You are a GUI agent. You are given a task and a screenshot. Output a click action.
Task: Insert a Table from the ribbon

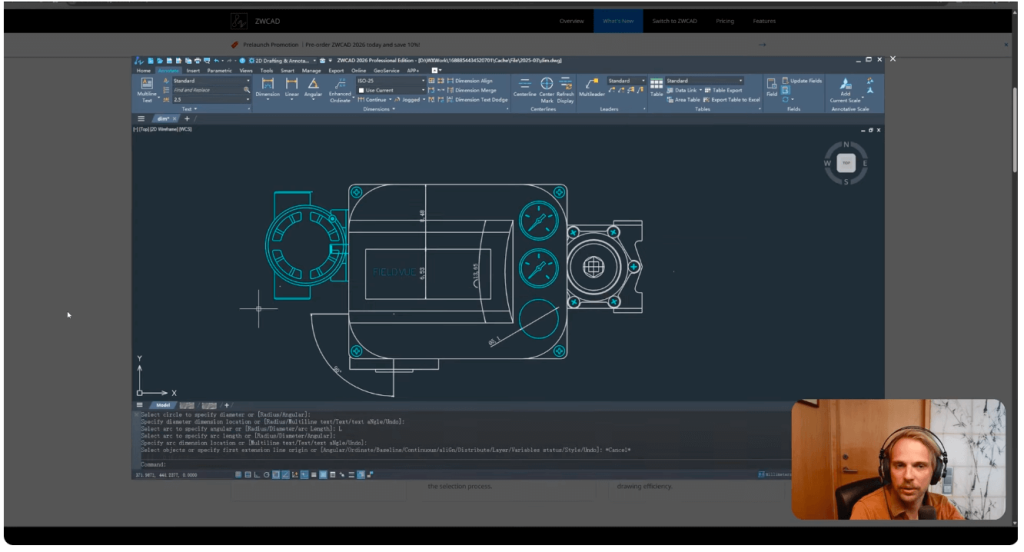656,86
